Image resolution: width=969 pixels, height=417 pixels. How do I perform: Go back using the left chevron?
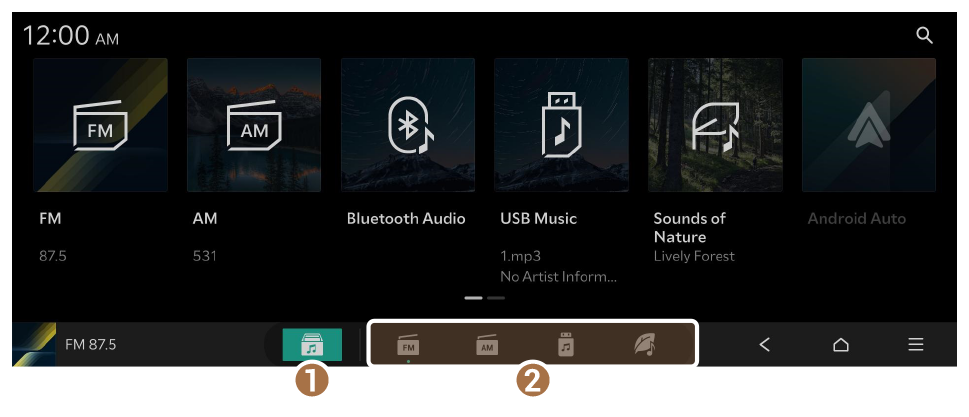(764, 345)
